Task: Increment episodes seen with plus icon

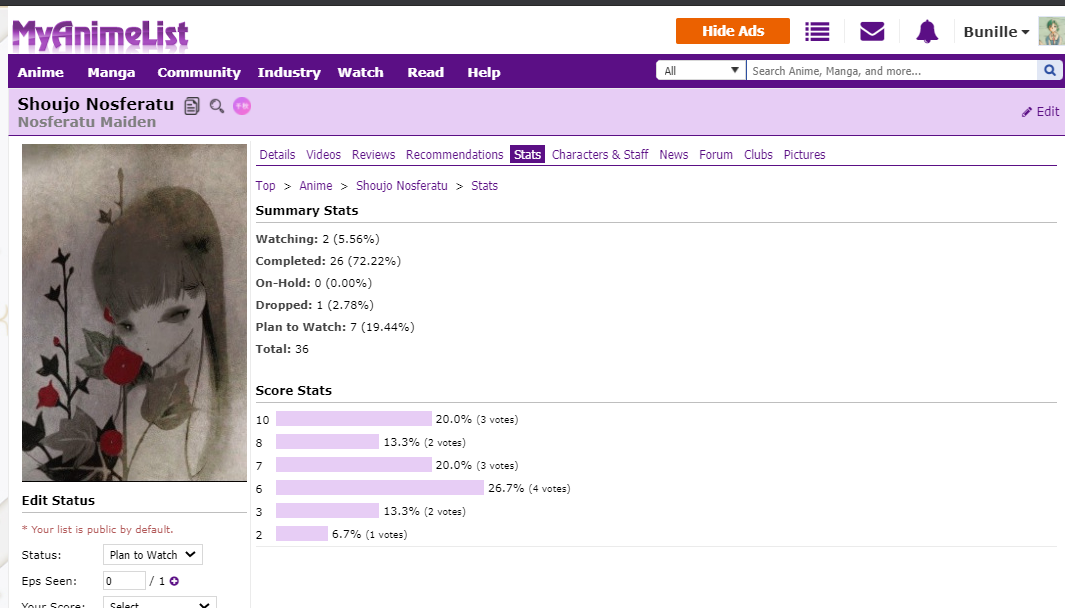Action: coord(174,581)
